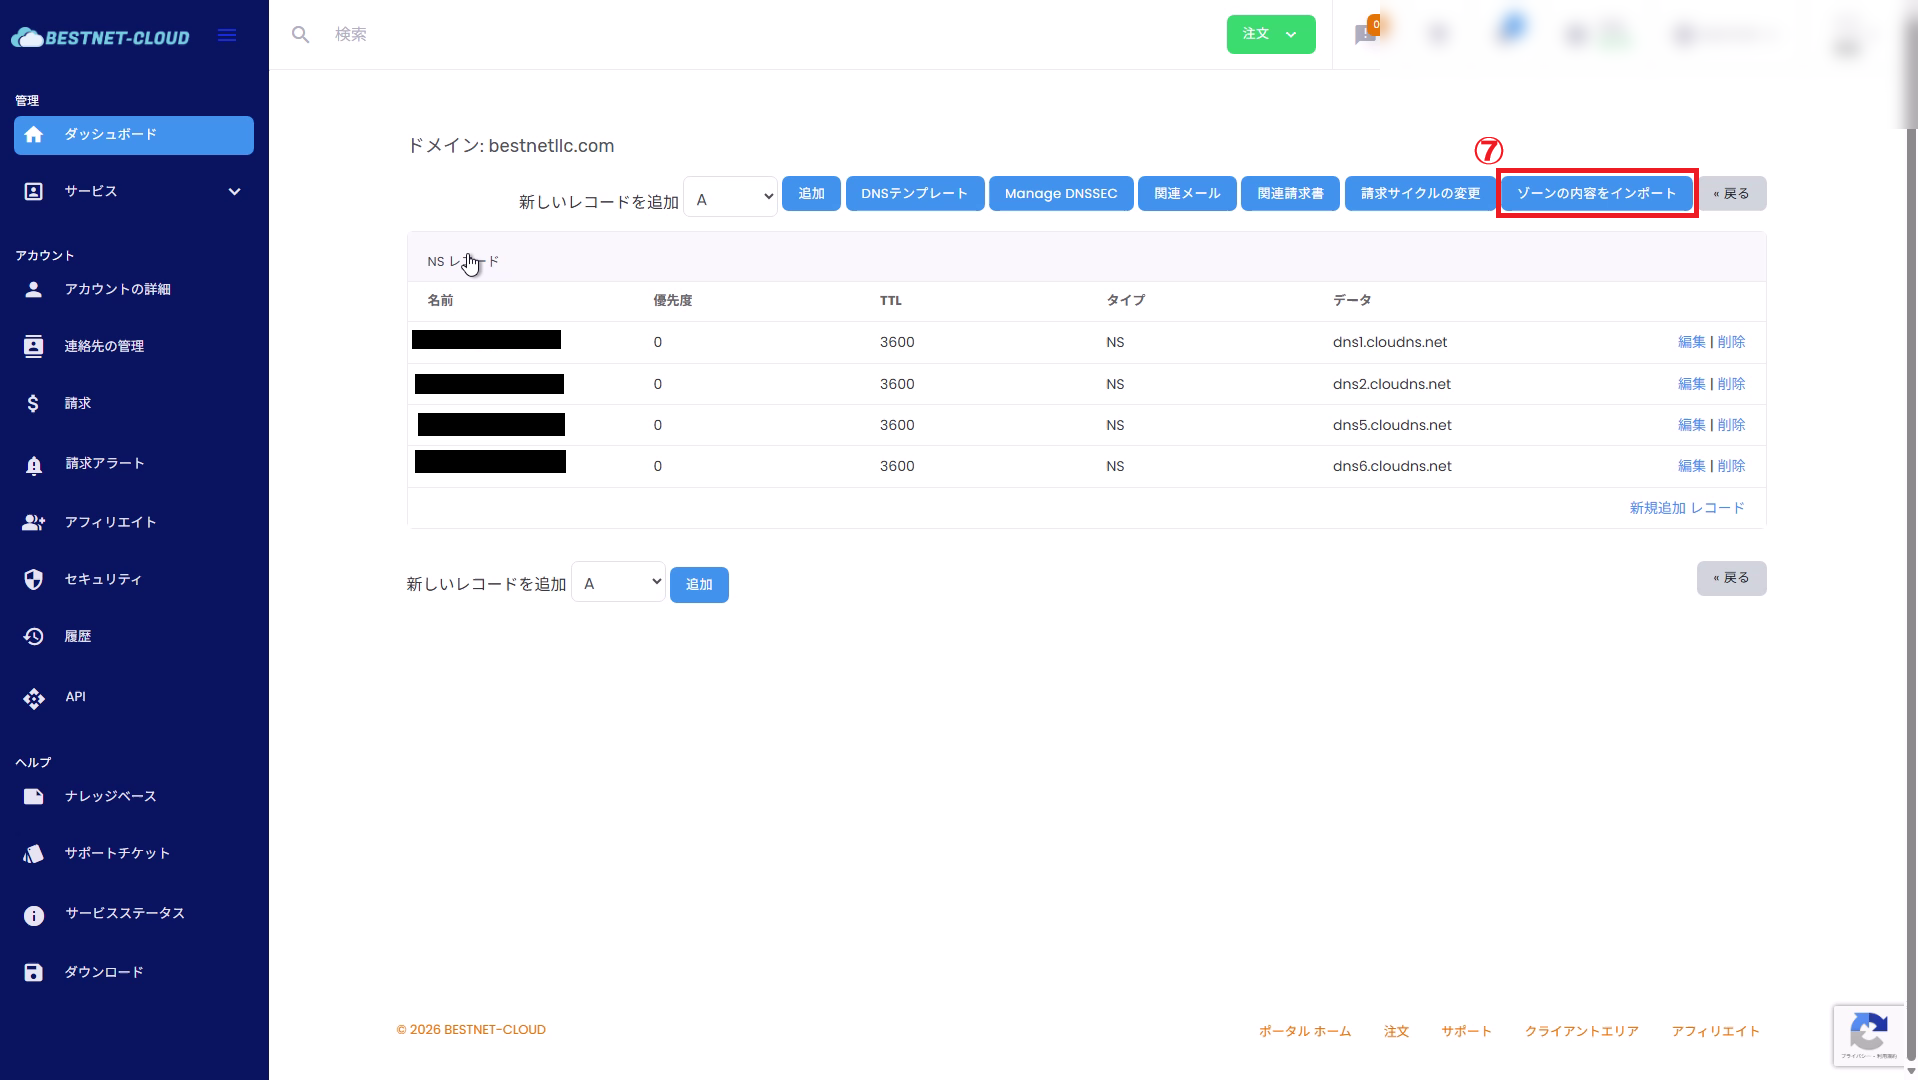Click the API sidebar icon
1918x1080 pixels.
pyautogui.click(x=34, y=698)
